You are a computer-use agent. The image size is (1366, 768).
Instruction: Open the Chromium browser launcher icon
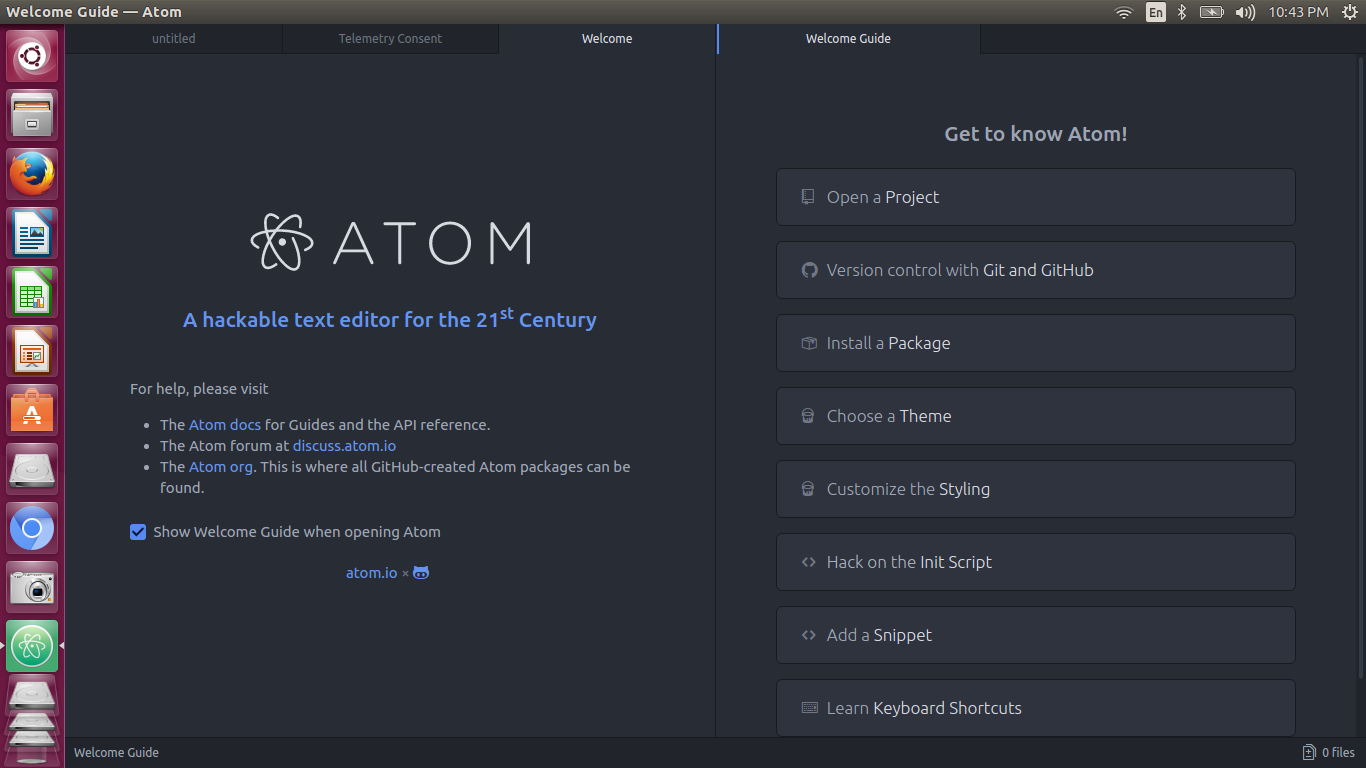click(x=32, y=528)
